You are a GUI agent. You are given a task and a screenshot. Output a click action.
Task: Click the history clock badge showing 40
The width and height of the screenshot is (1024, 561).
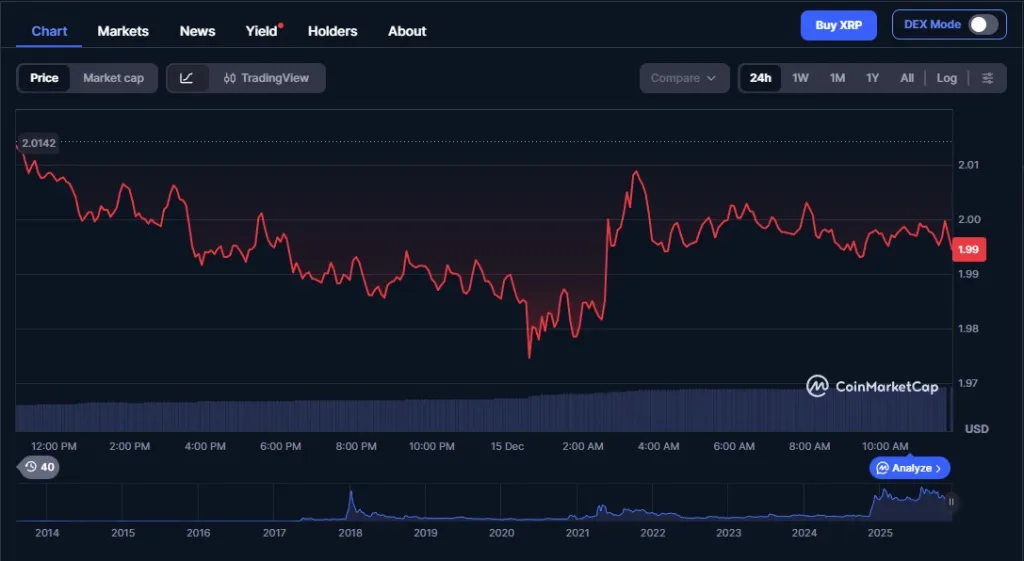click(39, 467)
